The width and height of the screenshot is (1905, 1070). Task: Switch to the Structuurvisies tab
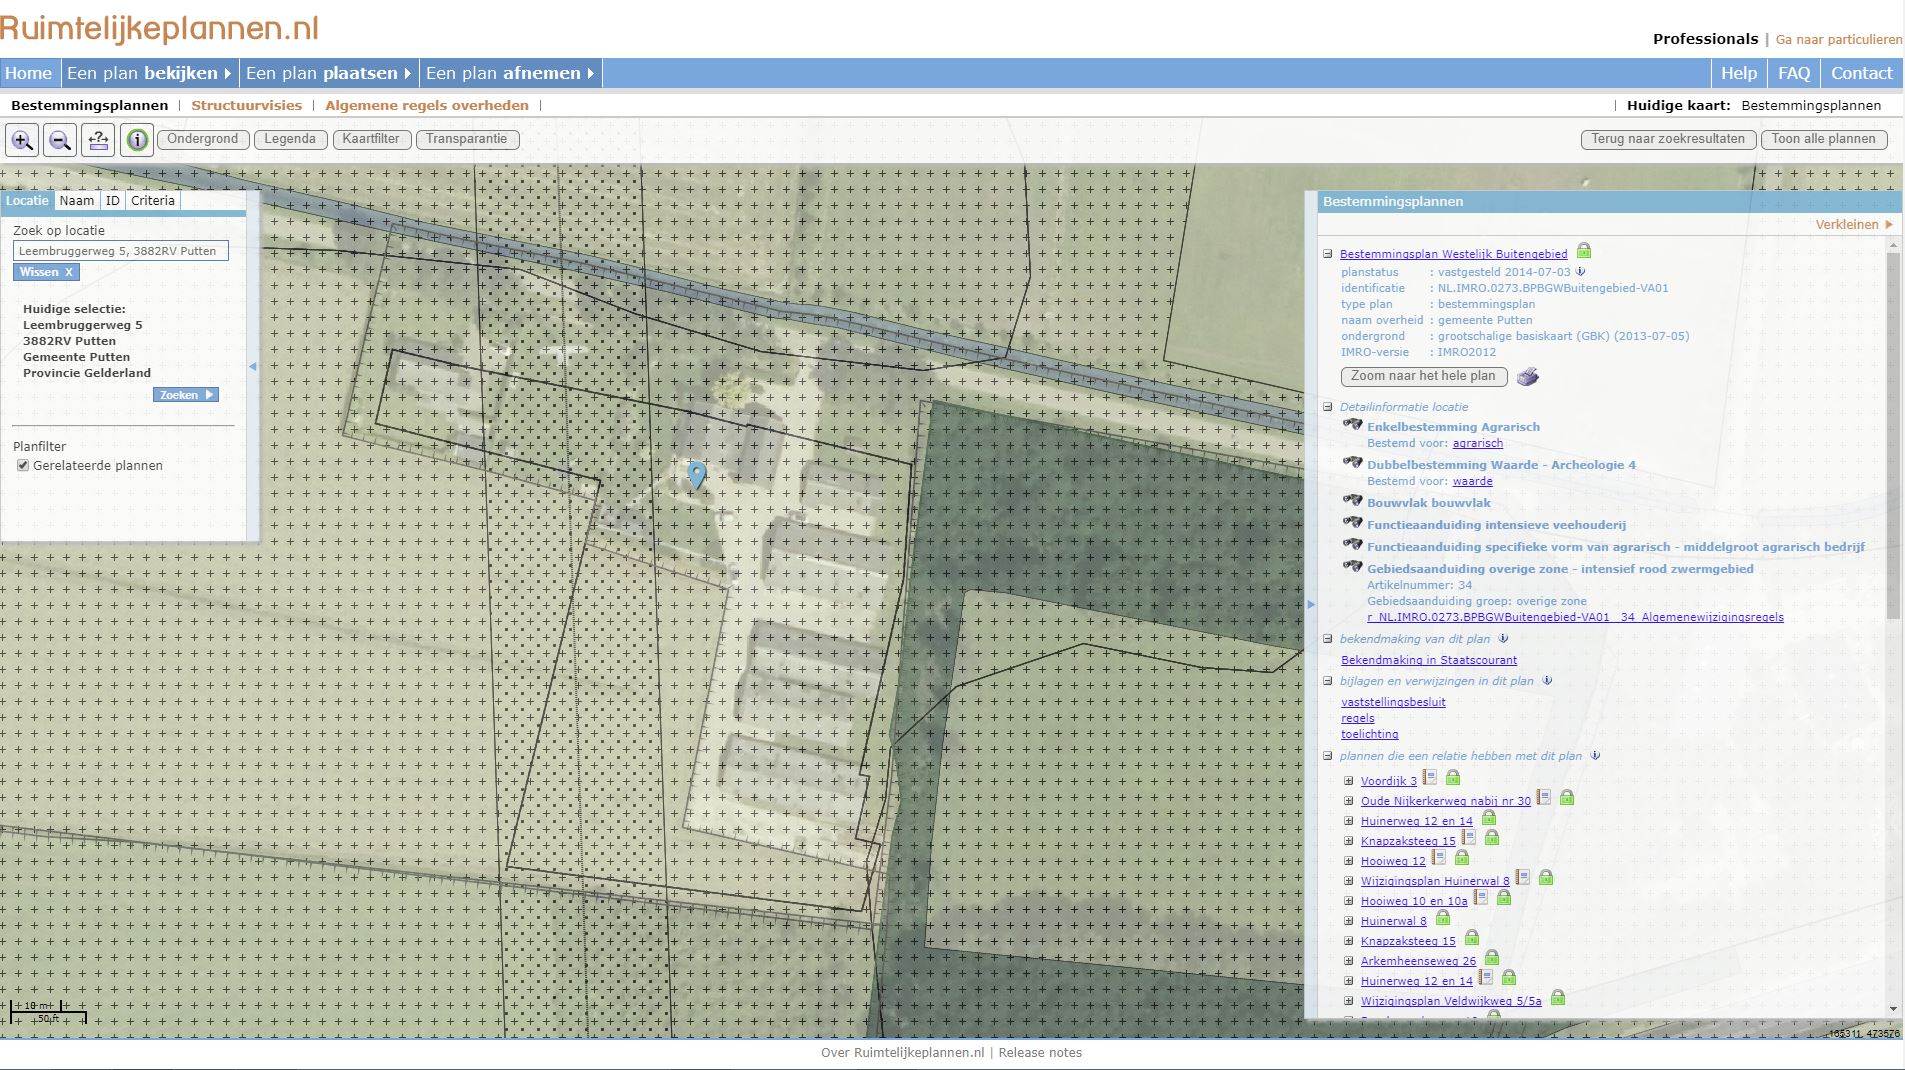point(247,105)
